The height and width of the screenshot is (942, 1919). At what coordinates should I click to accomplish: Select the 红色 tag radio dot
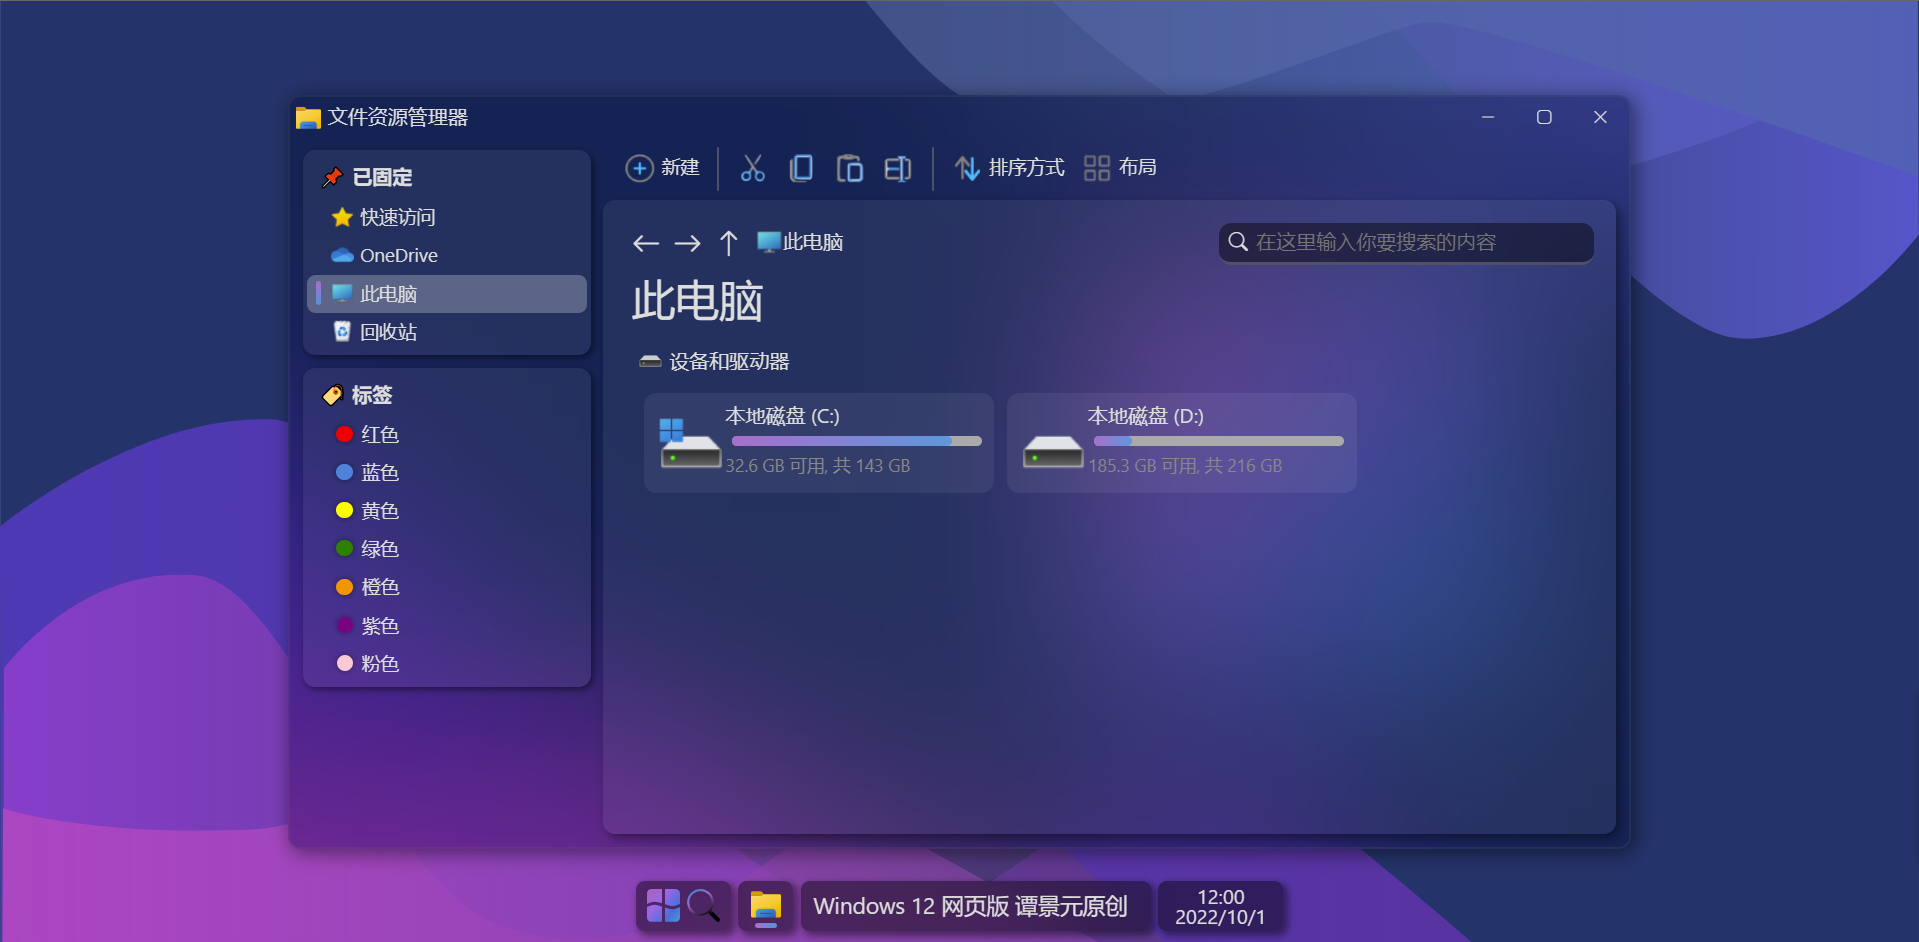[344, 434]
